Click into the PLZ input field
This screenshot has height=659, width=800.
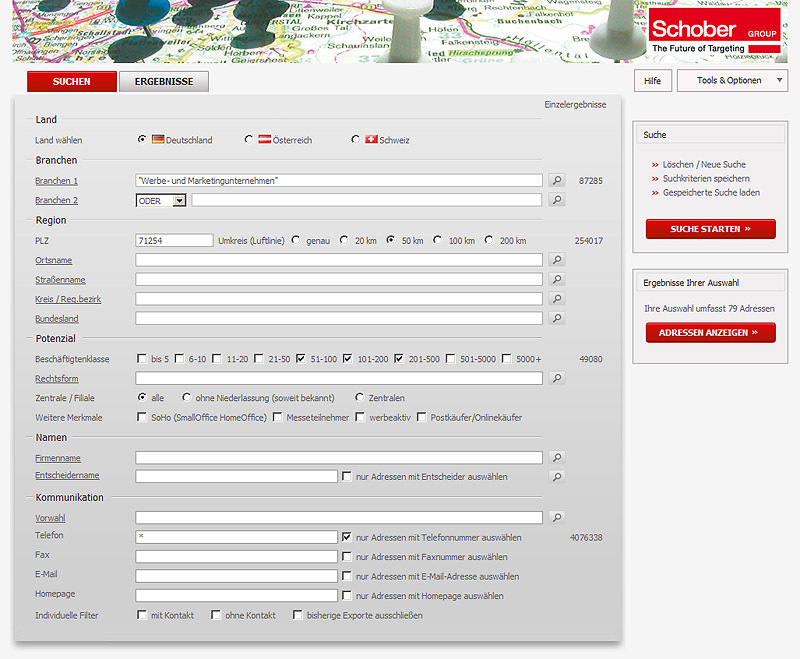[x=174, y=240]
